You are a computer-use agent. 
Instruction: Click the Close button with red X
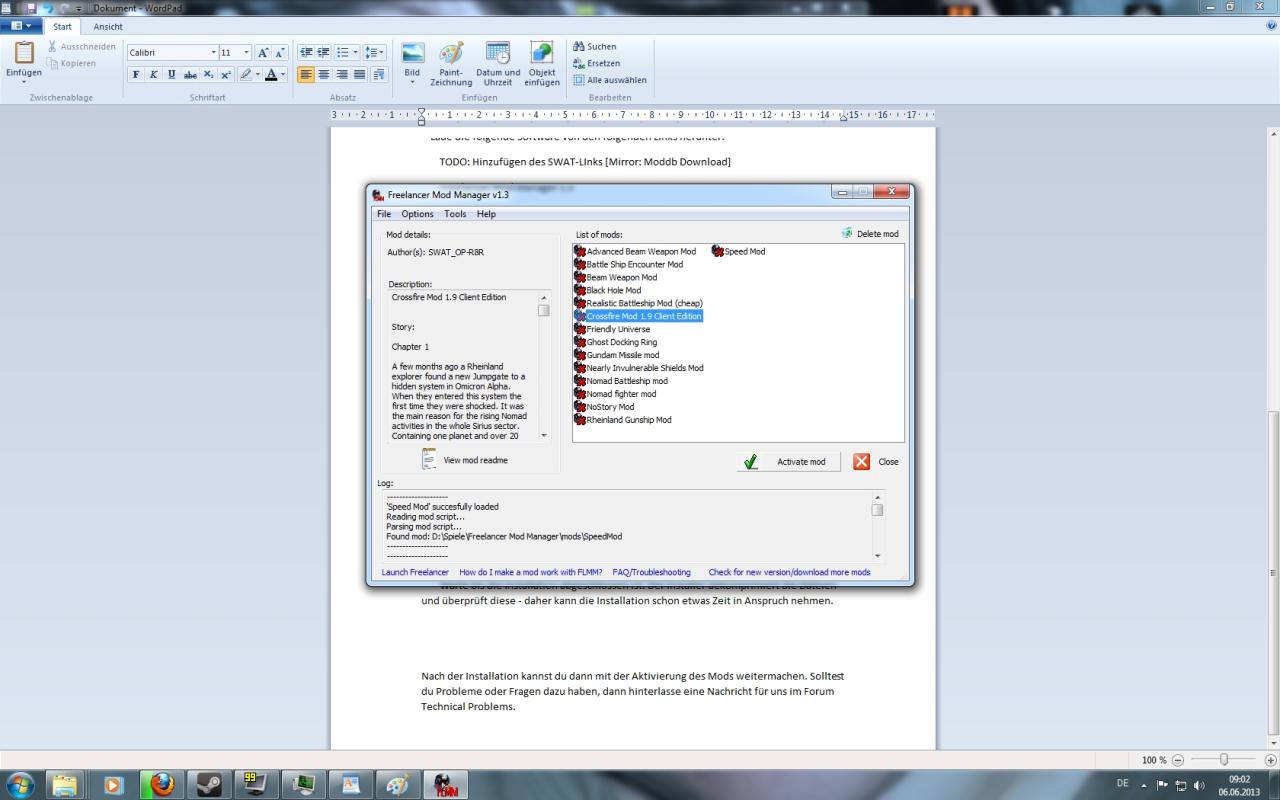pyautogui.click(x=876, y=462)
